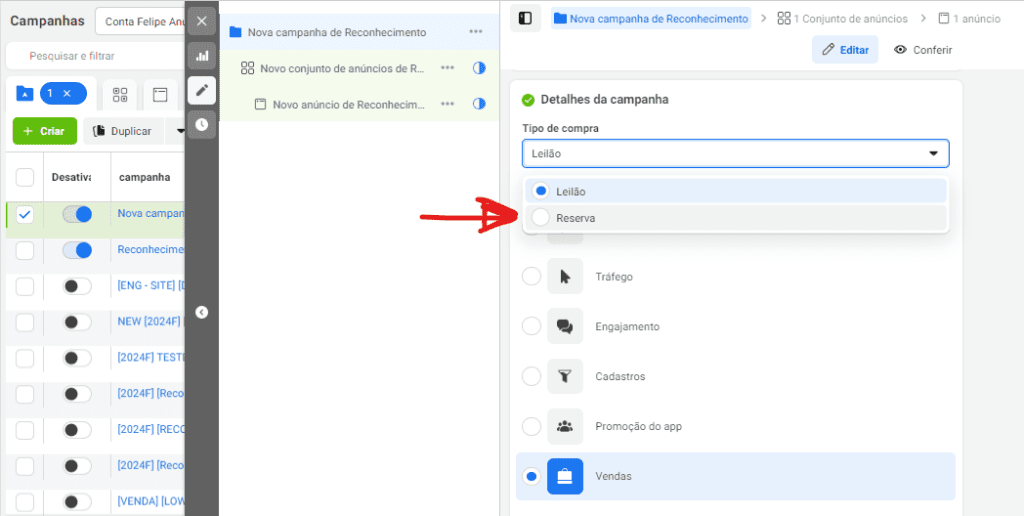
Task: Click the ad sets grid tab icon
Action: coord(120,95)
